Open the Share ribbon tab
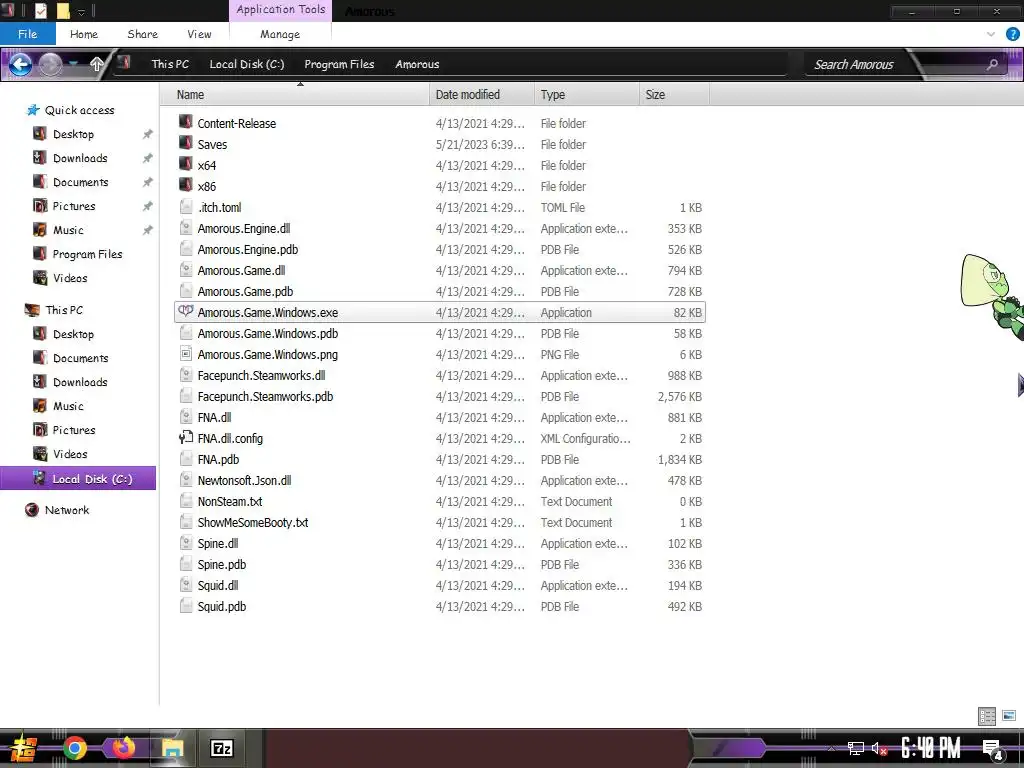Viewport: 1024px width, 768px height. point(142,34)
